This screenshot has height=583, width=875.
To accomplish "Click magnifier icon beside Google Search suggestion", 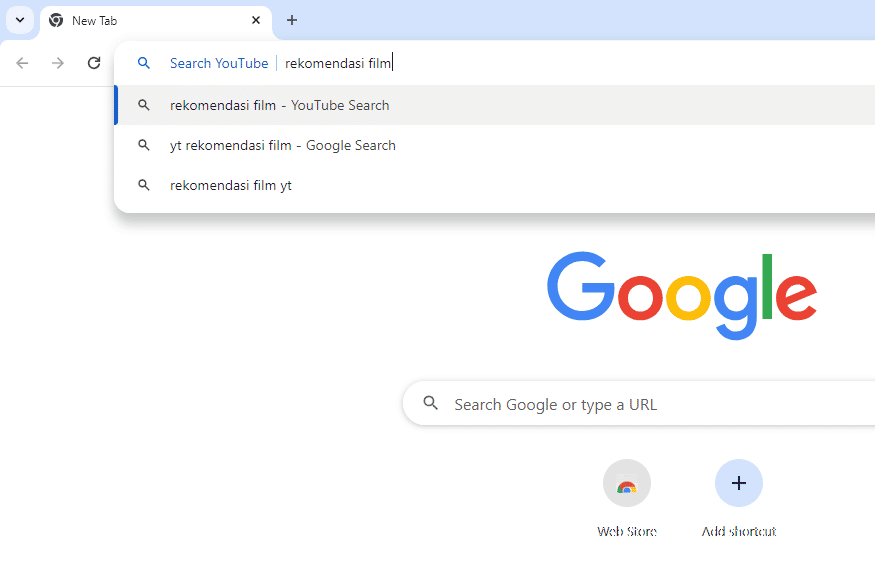I will coord(143,145).
